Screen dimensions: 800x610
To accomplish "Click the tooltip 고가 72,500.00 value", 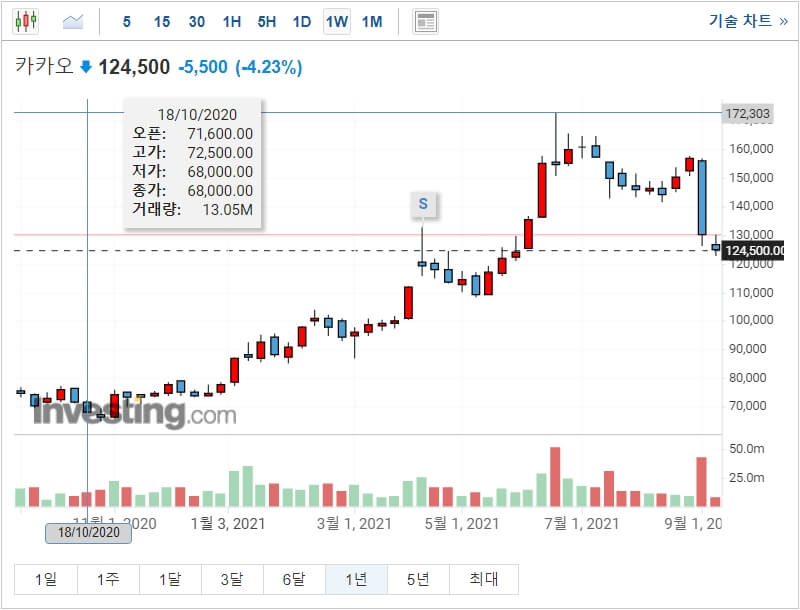I will [x=220, y=152].
